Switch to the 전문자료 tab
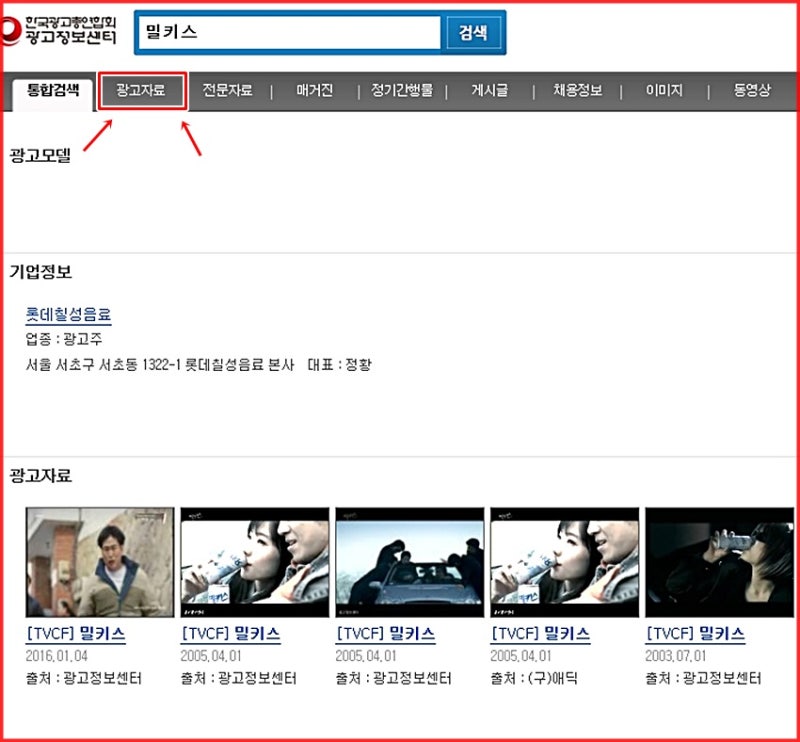 pyautogui.click(x=228, y=90)
